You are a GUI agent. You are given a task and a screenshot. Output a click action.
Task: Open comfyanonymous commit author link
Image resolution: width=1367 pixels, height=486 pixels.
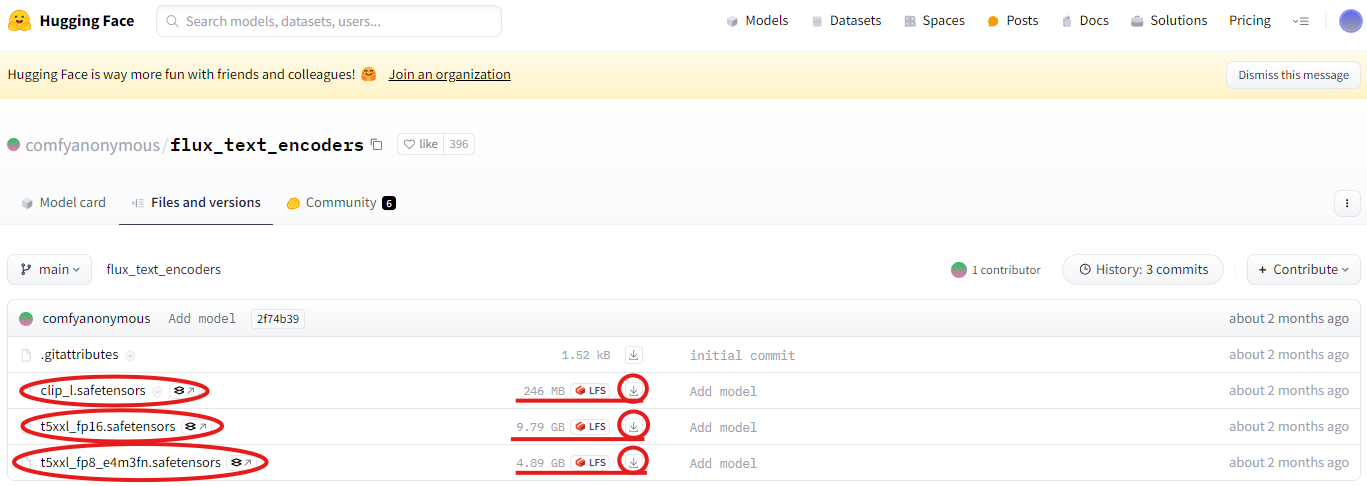(x=96, y=319)
